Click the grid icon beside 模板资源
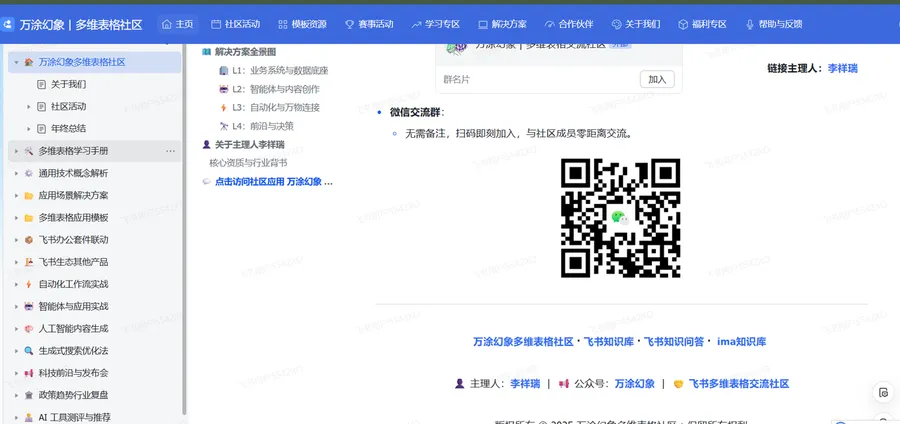The image size is (900, 424). 282,24
